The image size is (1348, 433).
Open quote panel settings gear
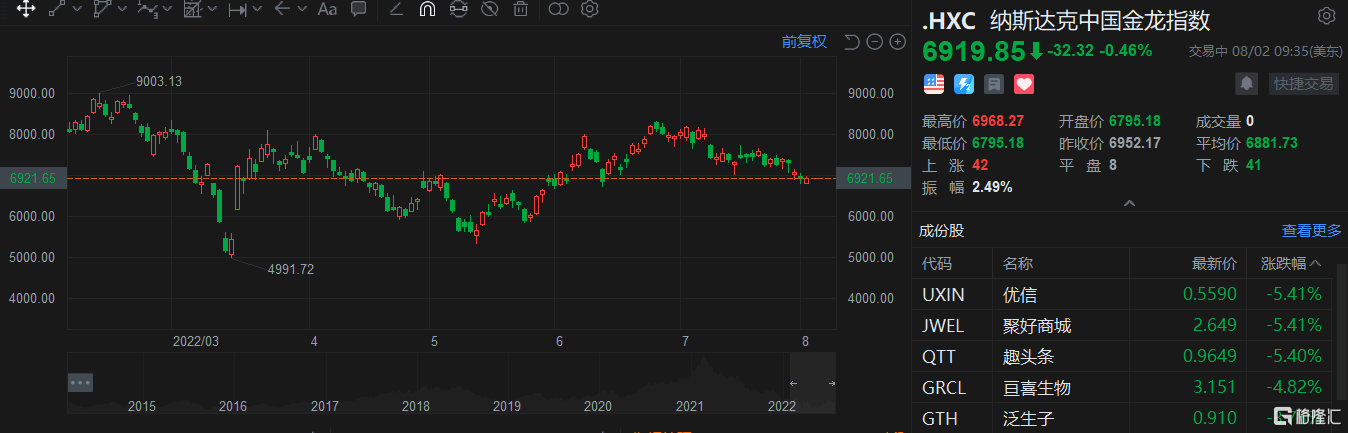[1327, 16]
